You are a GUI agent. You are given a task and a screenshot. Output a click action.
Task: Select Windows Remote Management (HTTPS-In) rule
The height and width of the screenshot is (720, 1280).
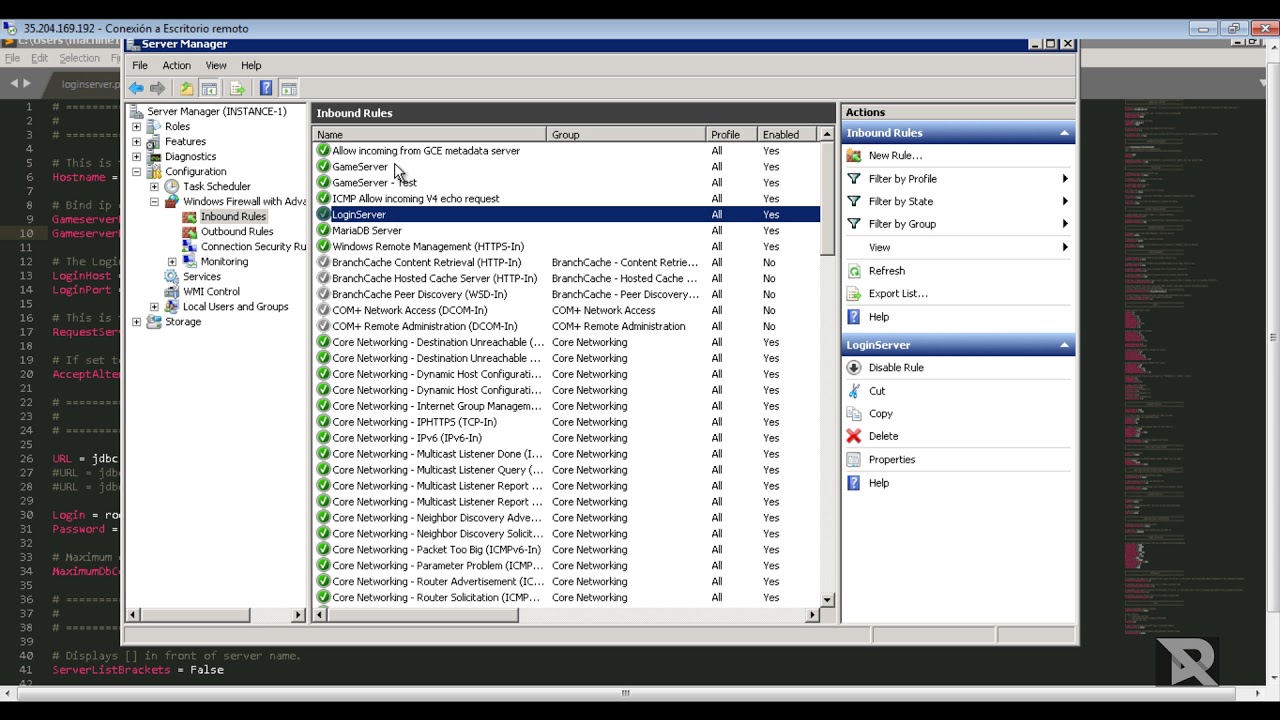click(428, 246)
